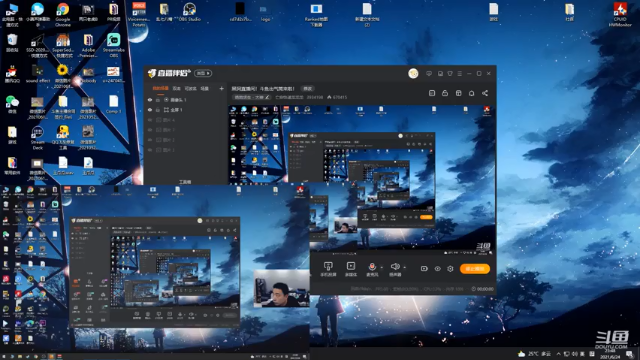Click the stream timer 00:00:00 in status bar

pyautogui.click(x=482, y=289)
